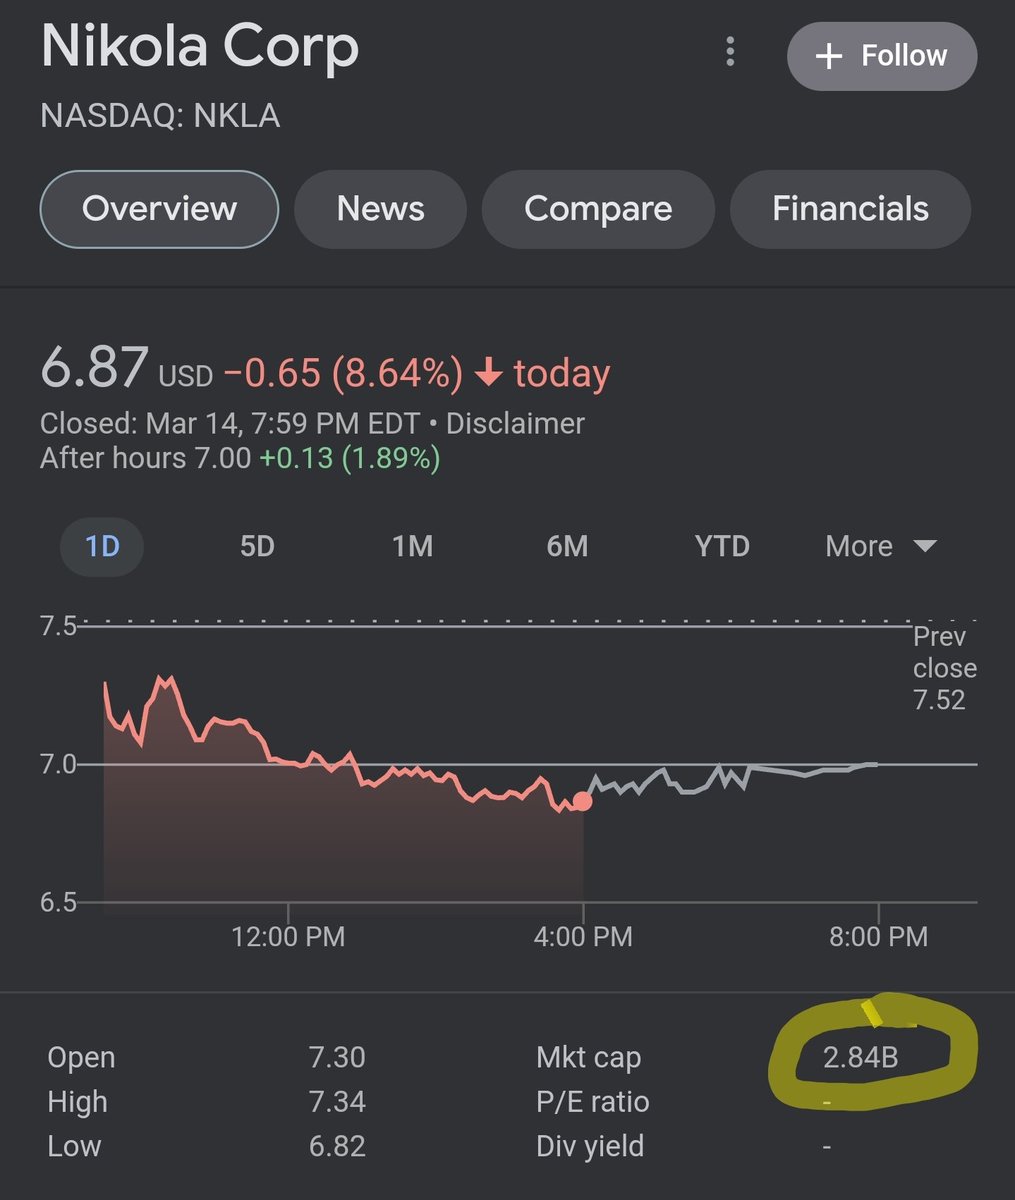The width and height of the screenshot is (1015, 1200).
Task: Switch chart to 6M range
Action: (567, 546)
